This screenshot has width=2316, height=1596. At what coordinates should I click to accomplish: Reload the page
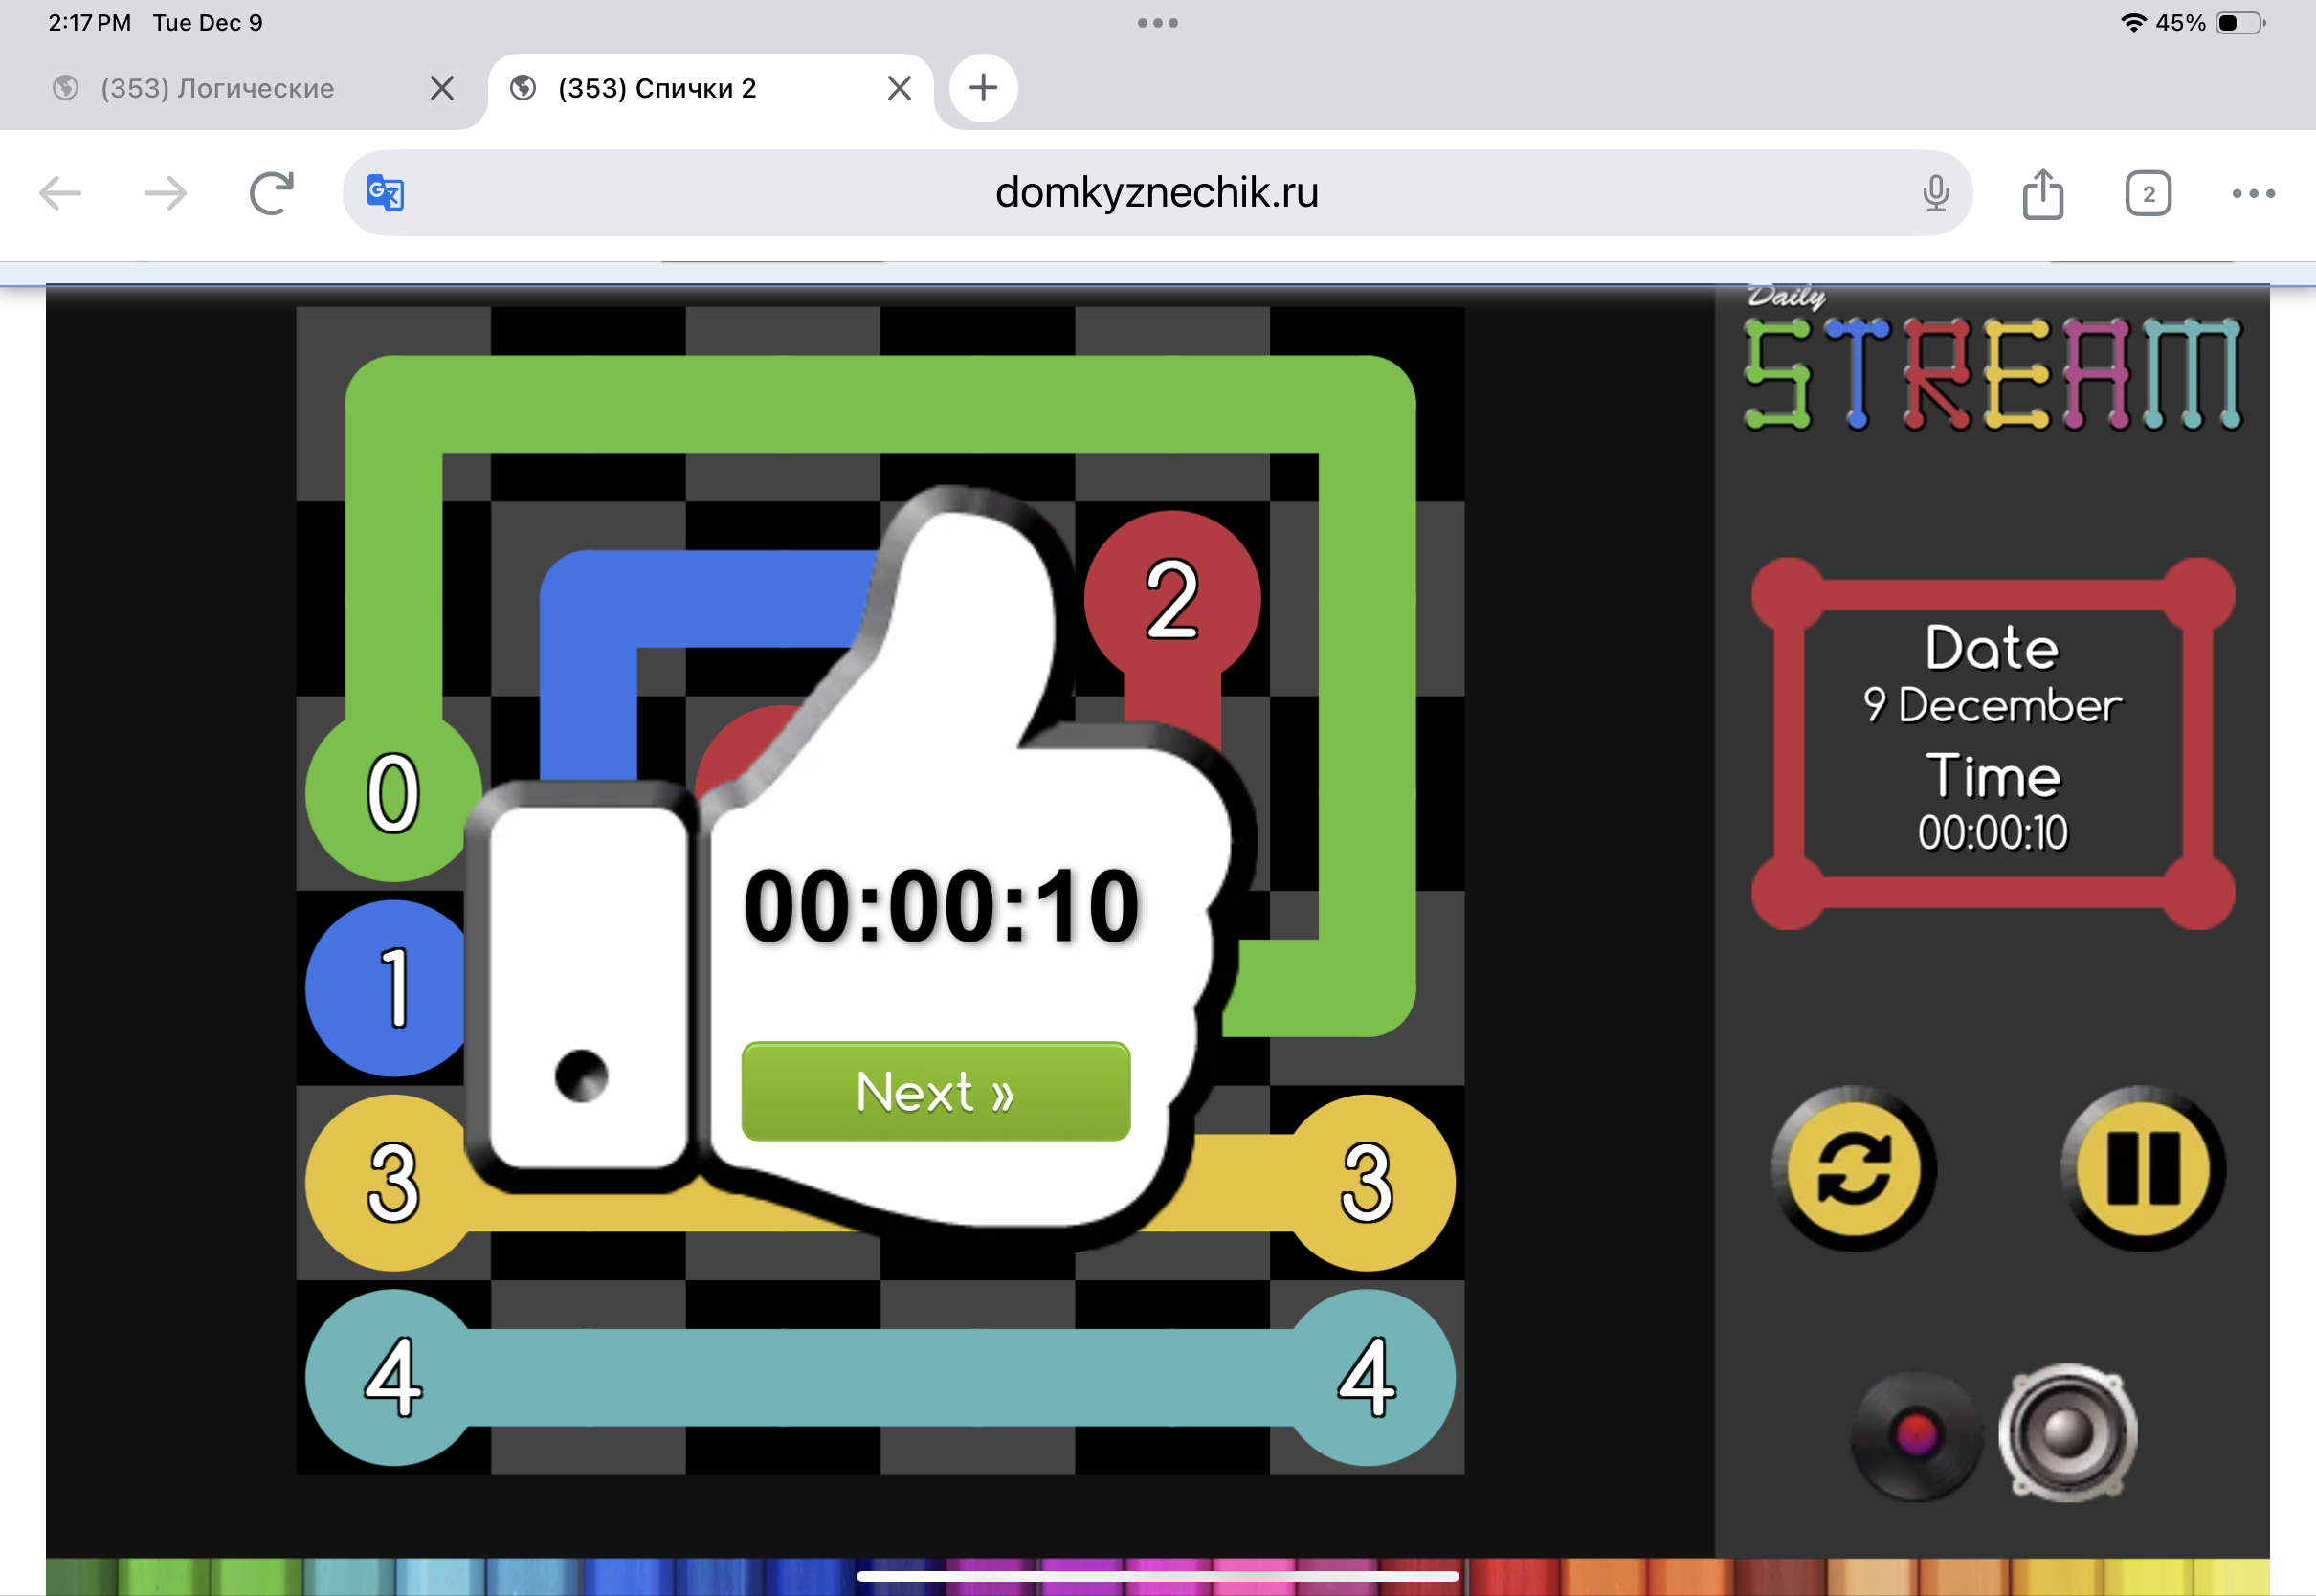pyautogui.click(x=271, y=192)
